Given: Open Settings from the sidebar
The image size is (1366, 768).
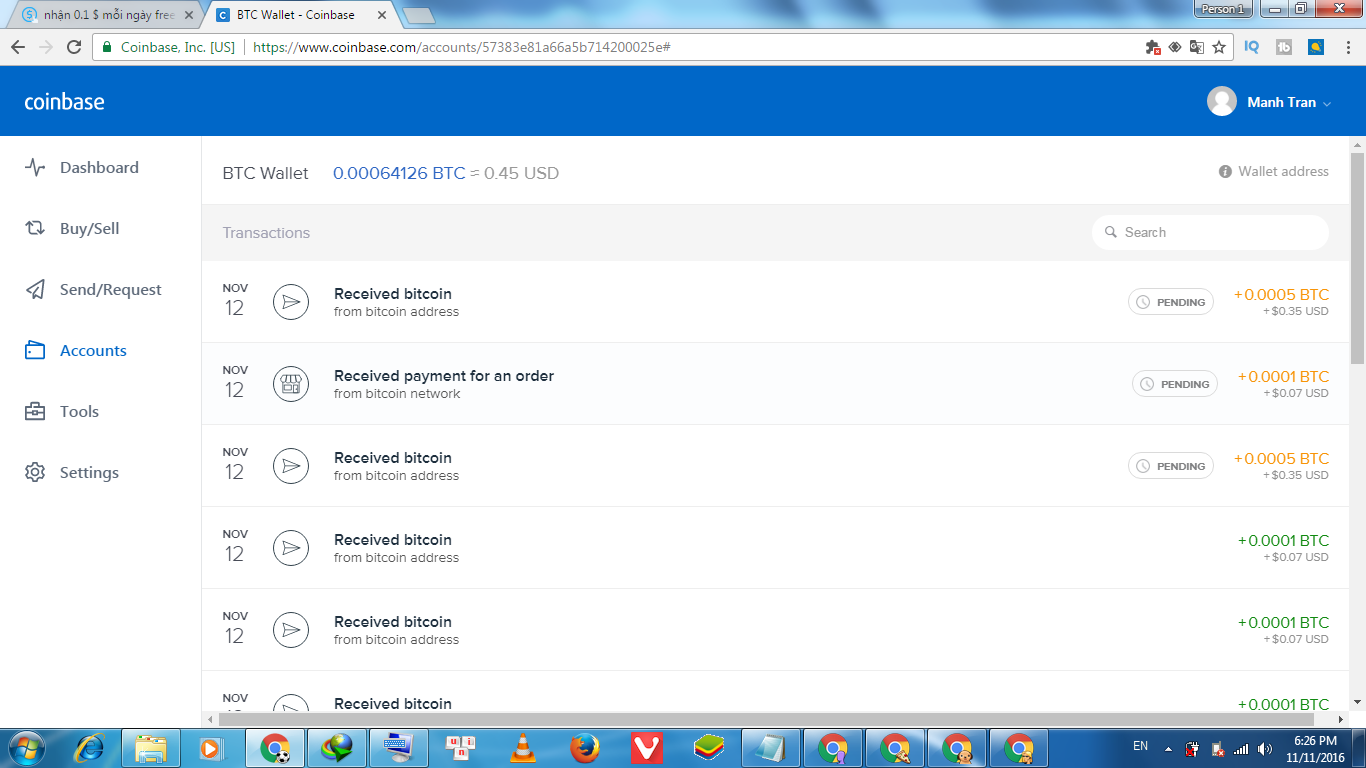Looking at the screenshot, I should tap(89, 473).
